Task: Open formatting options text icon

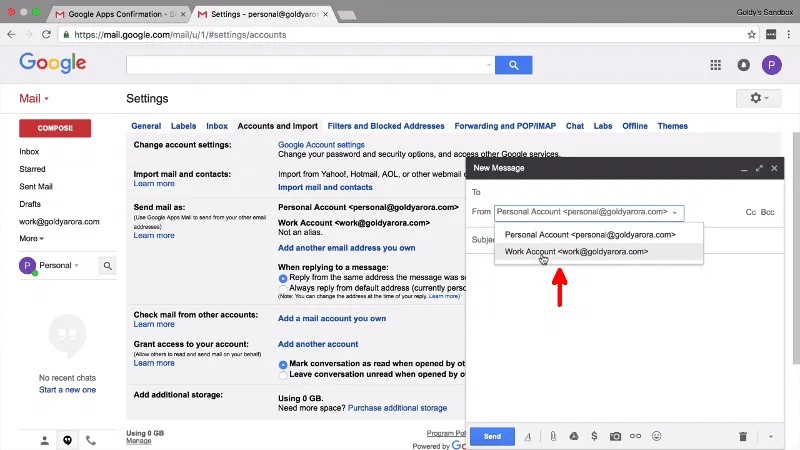Action: click(x=528, y=437)
